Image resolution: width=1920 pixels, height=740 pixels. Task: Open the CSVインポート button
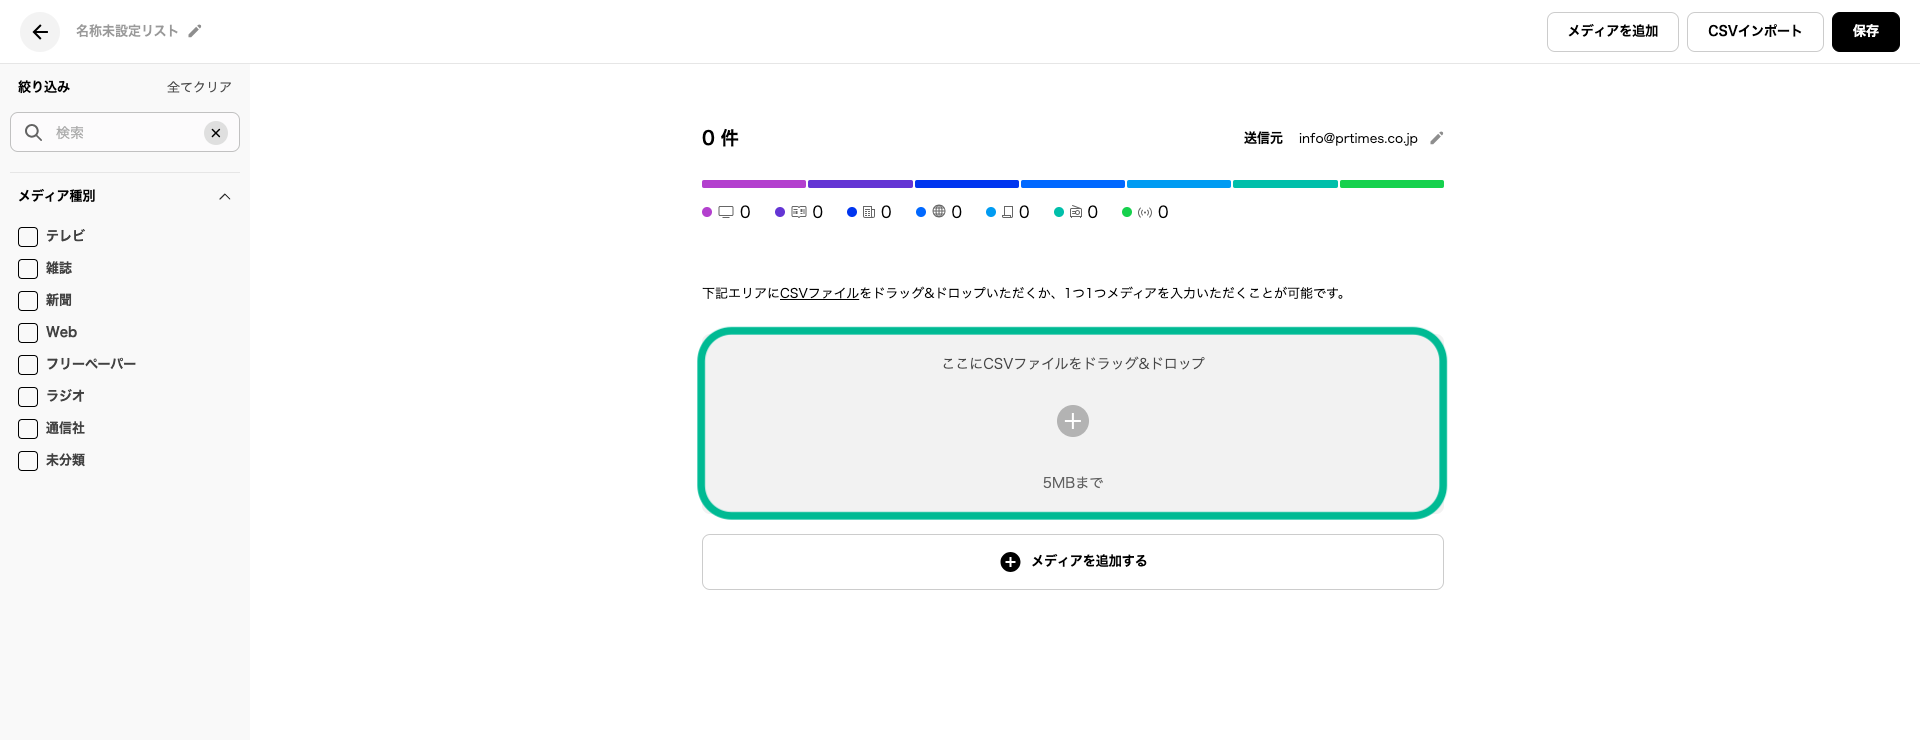(x=1754, y=32)
